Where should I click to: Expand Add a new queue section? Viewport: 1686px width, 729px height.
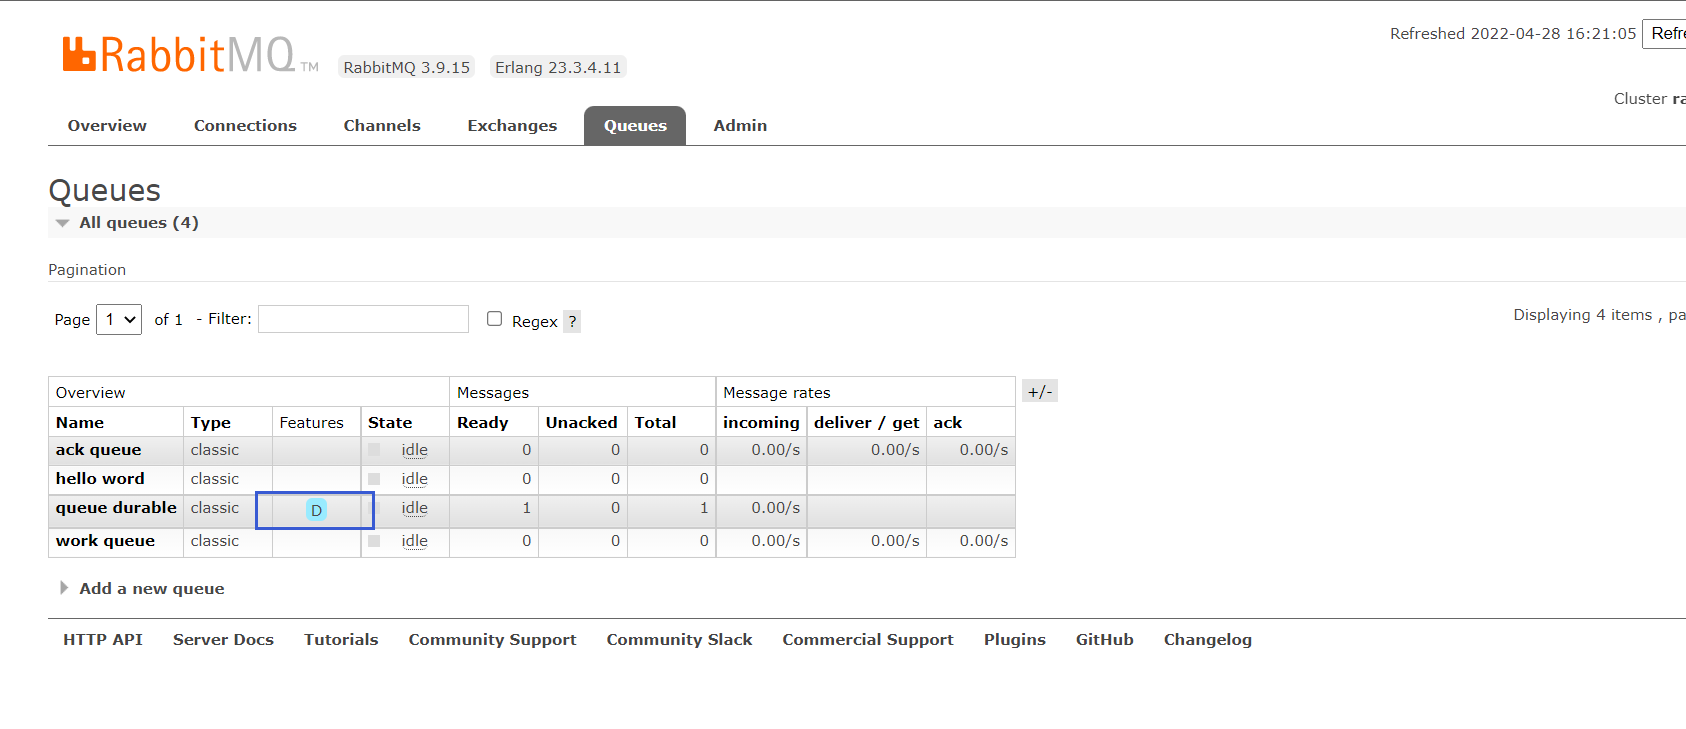tap(142, 588)
